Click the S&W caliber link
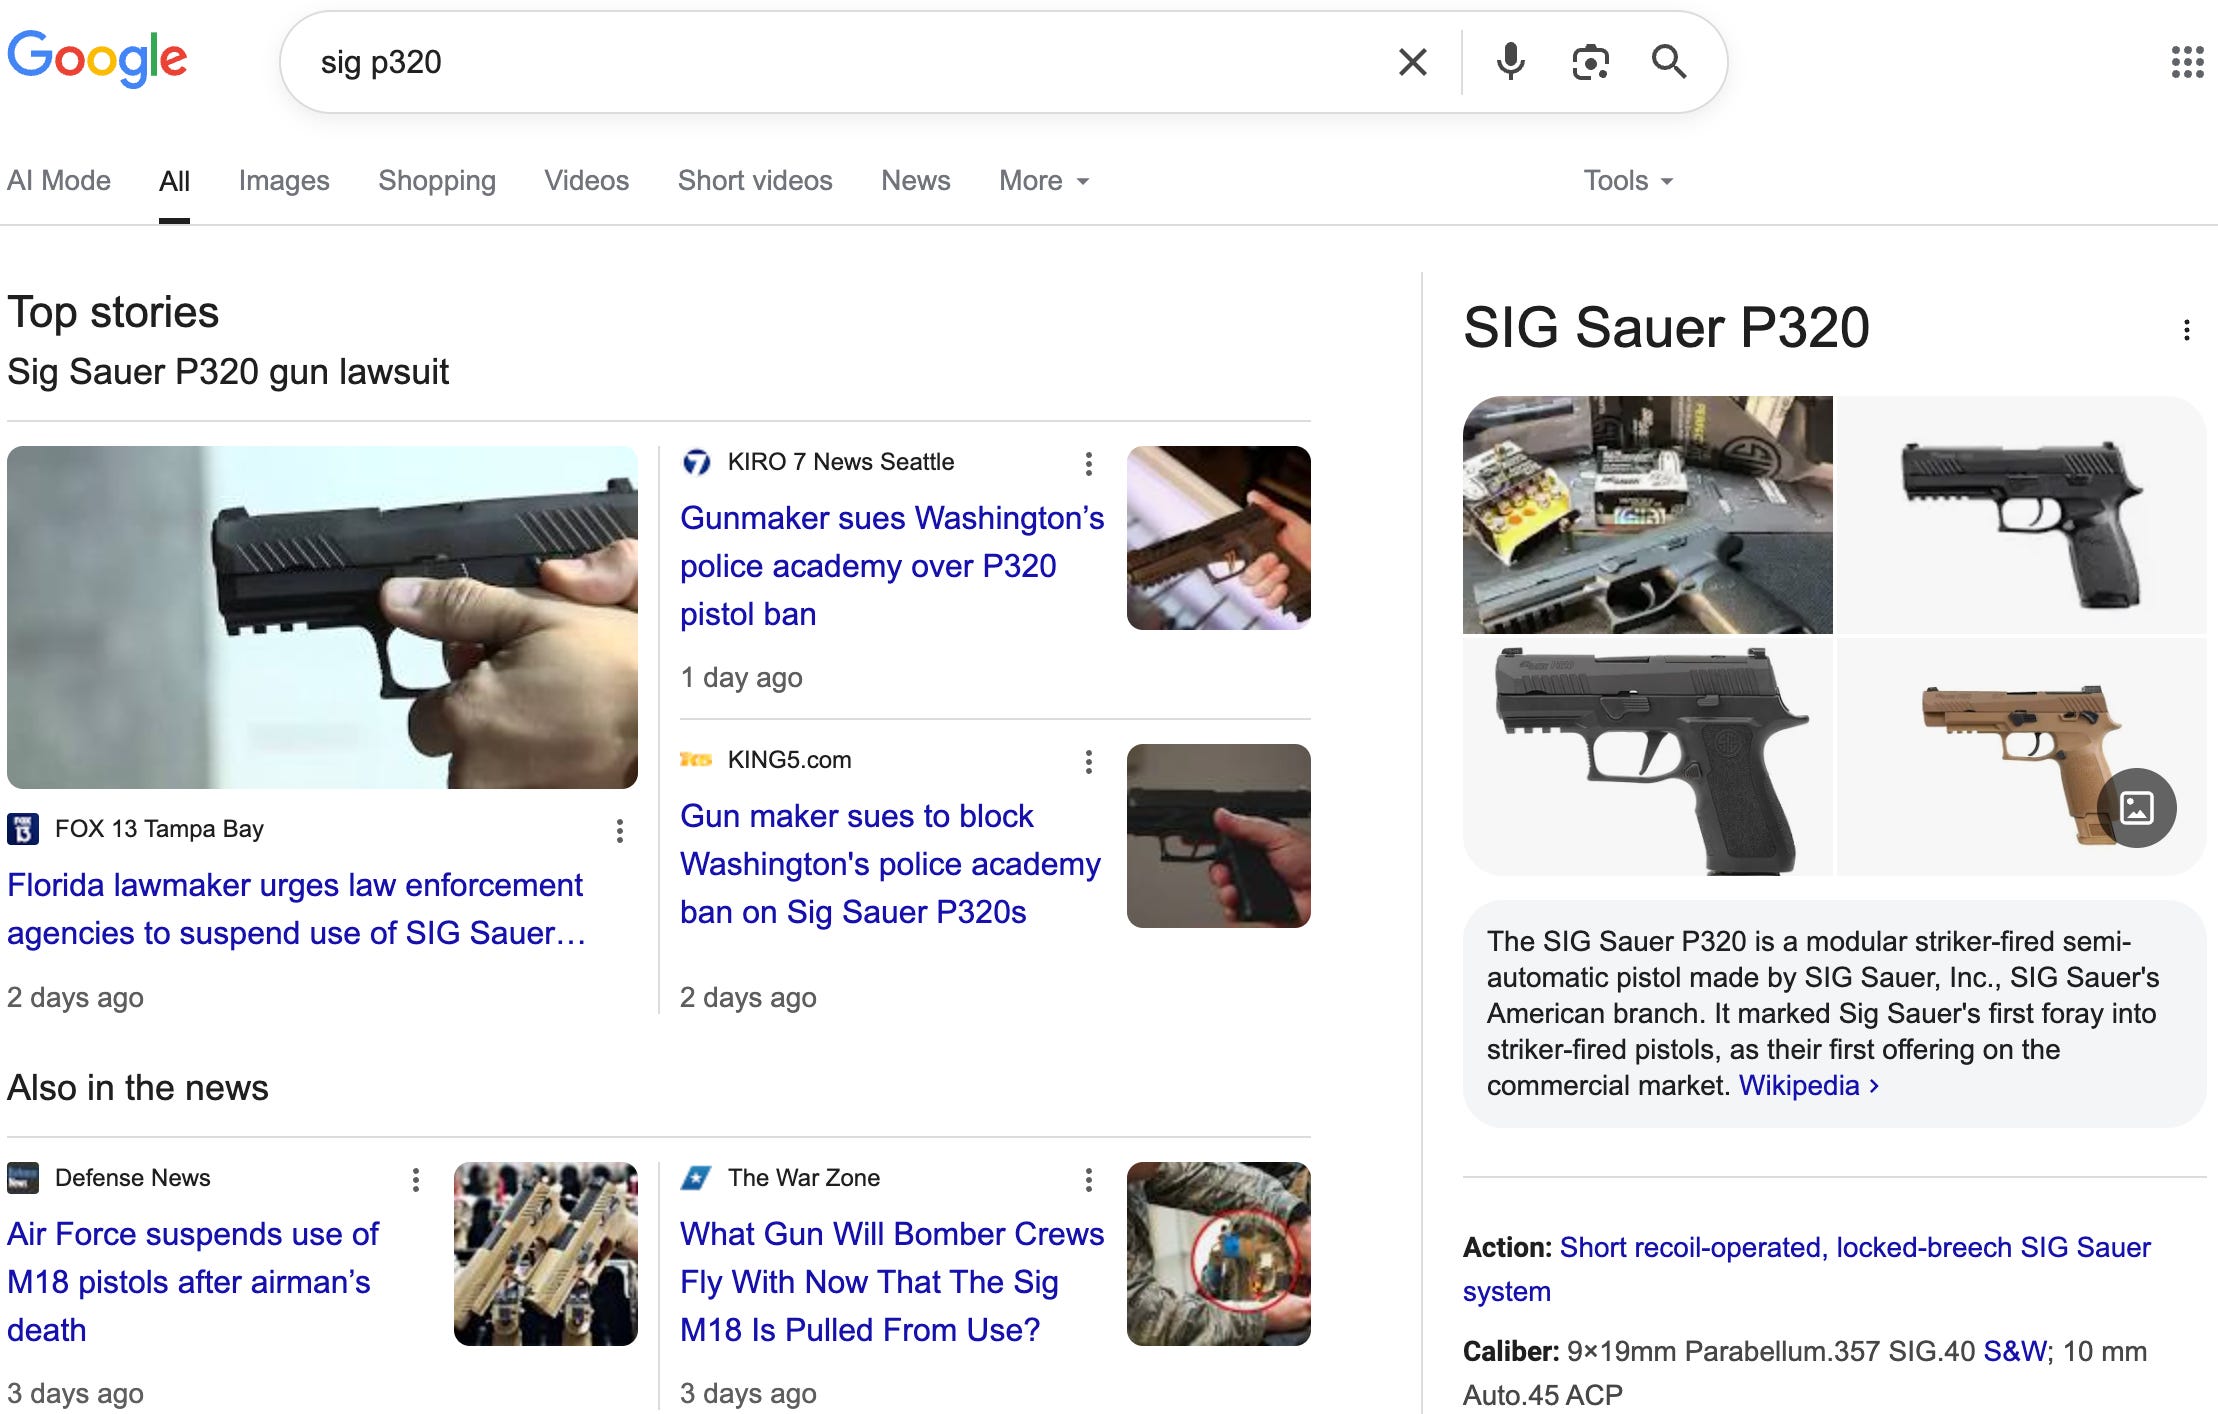The height and width of the screenshot is (1414, 2218). coord(2014,1352)
